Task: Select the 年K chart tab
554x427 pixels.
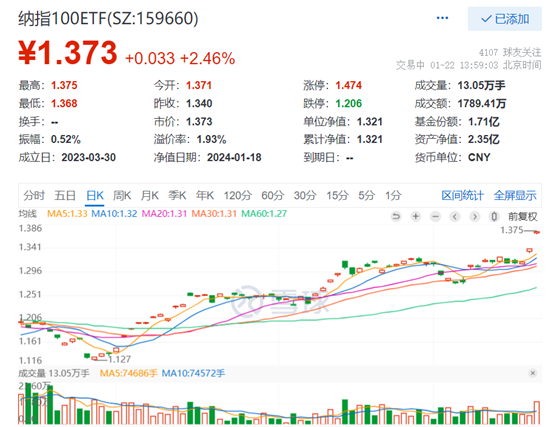Action: pyautogui.click(x=205, y=195)
